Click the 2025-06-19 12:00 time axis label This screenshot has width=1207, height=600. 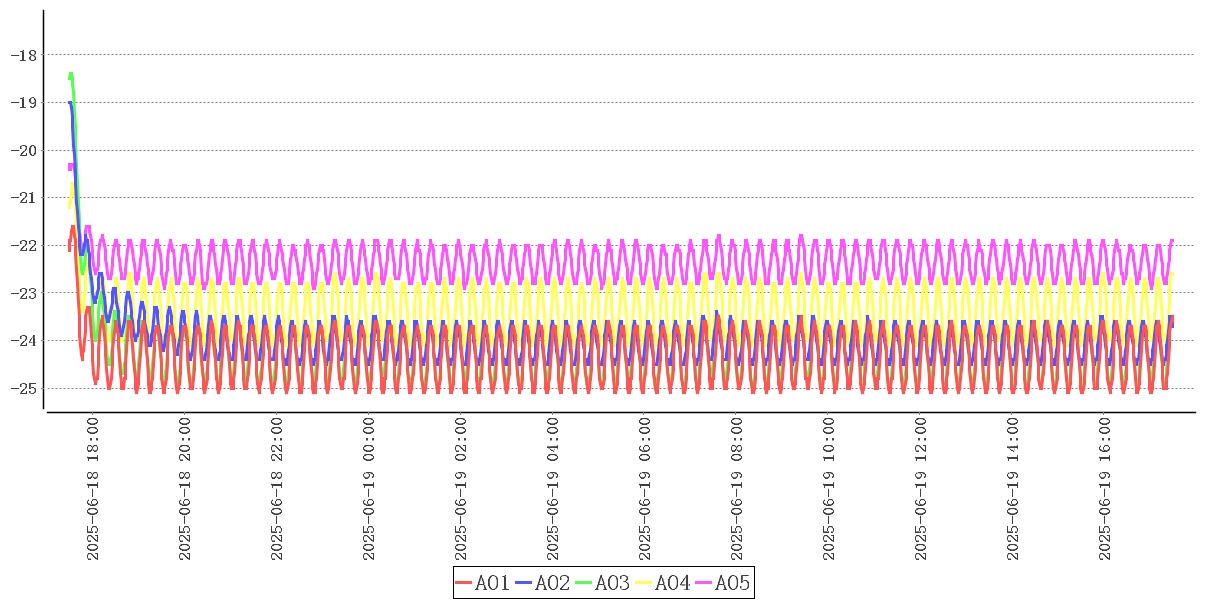pyautogui.click(x=921, y=489)
